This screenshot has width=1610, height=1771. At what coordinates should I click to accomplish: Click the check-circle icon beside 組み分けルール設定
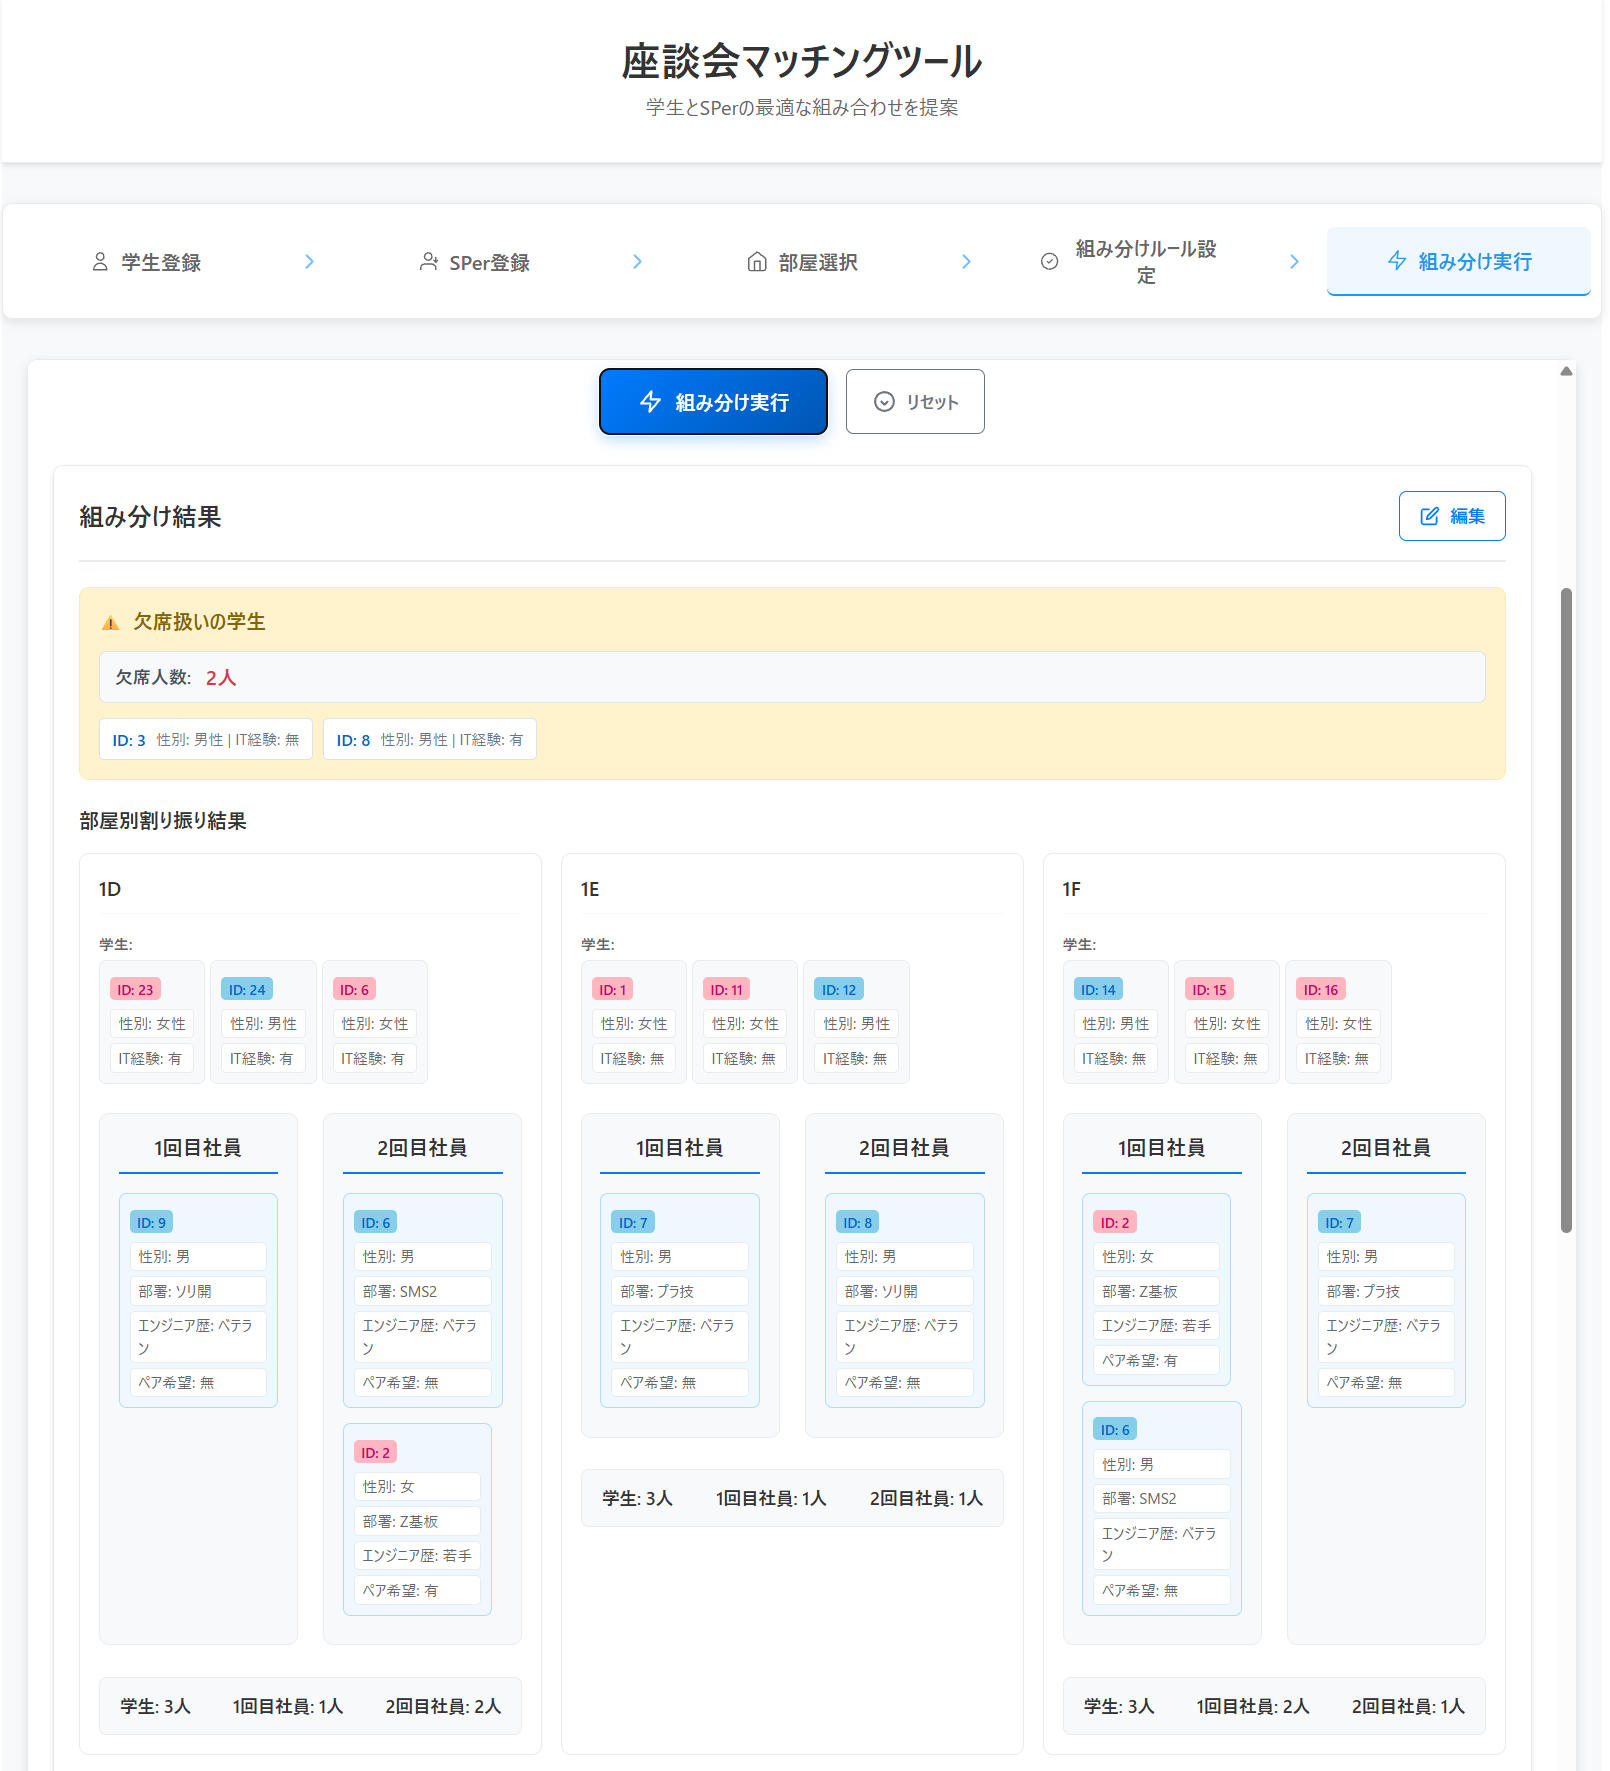[x=1049, y=262]
